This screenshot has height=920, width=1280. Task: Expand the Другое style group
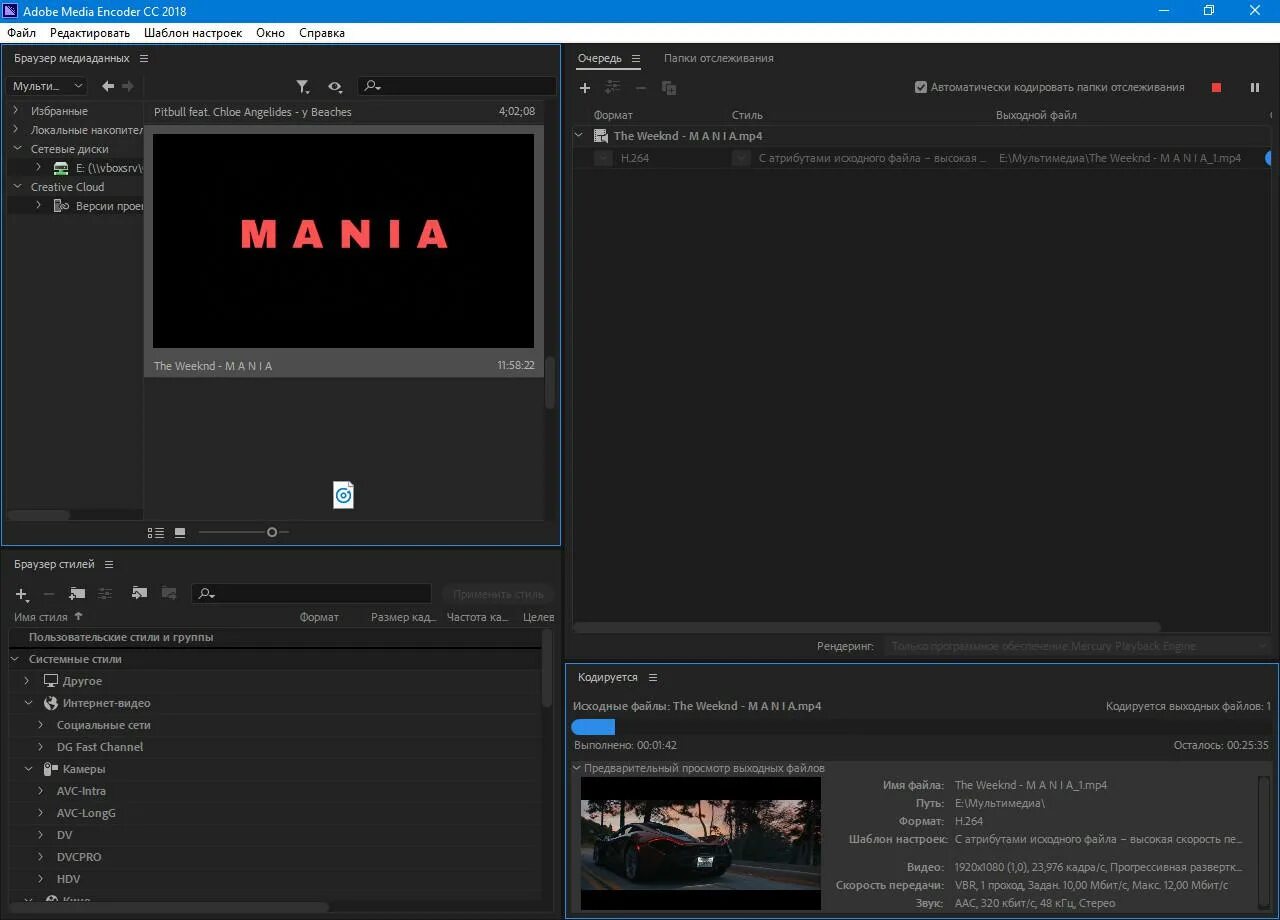(28, 681)
